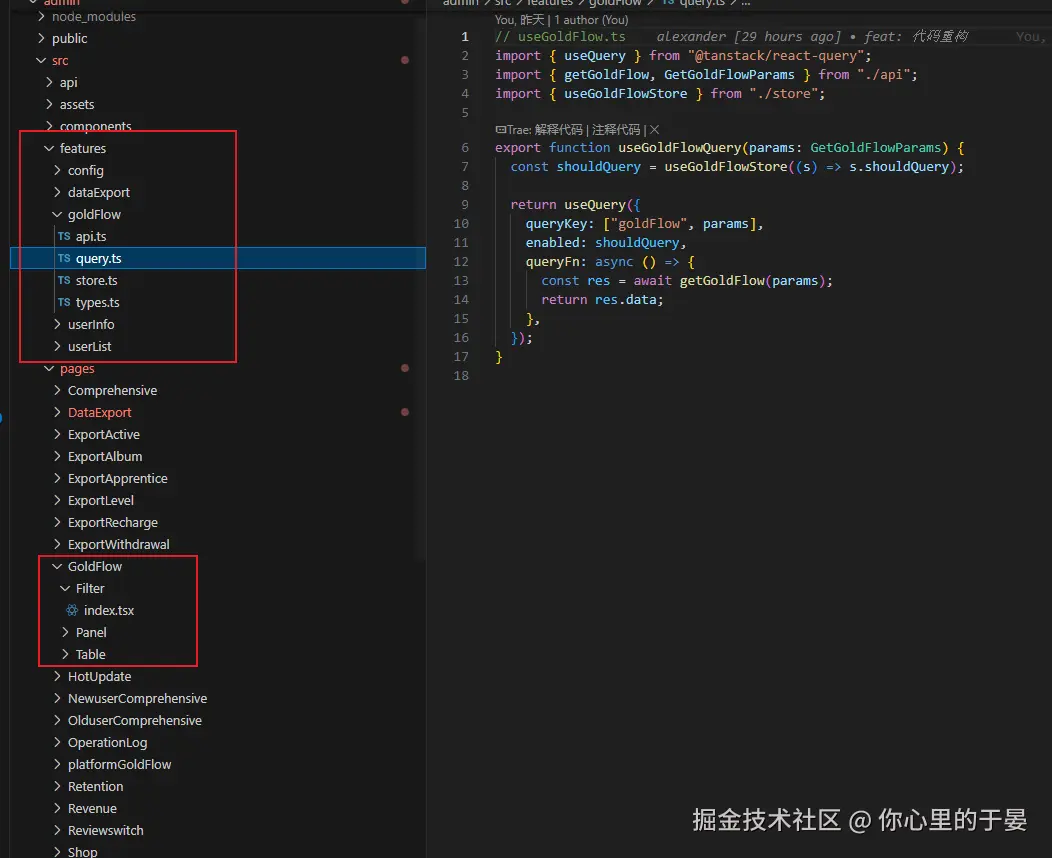Expand the userInfo folder chevron
Screen dimensions: 1052x858
[x=58, y=325]
